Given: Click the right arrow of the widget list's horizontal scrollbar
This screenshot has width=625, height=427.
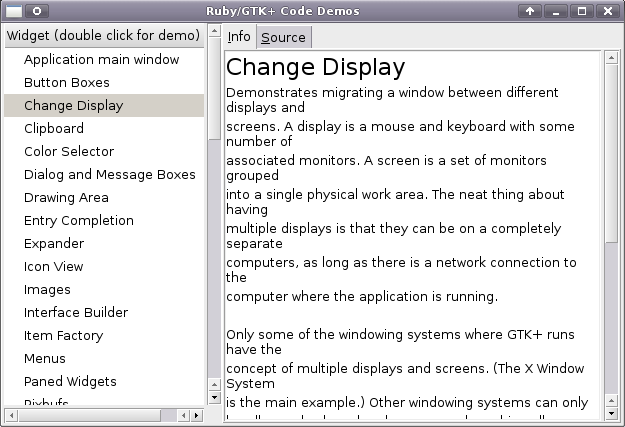Looking at the screenshot, I should tap(196, 415).
